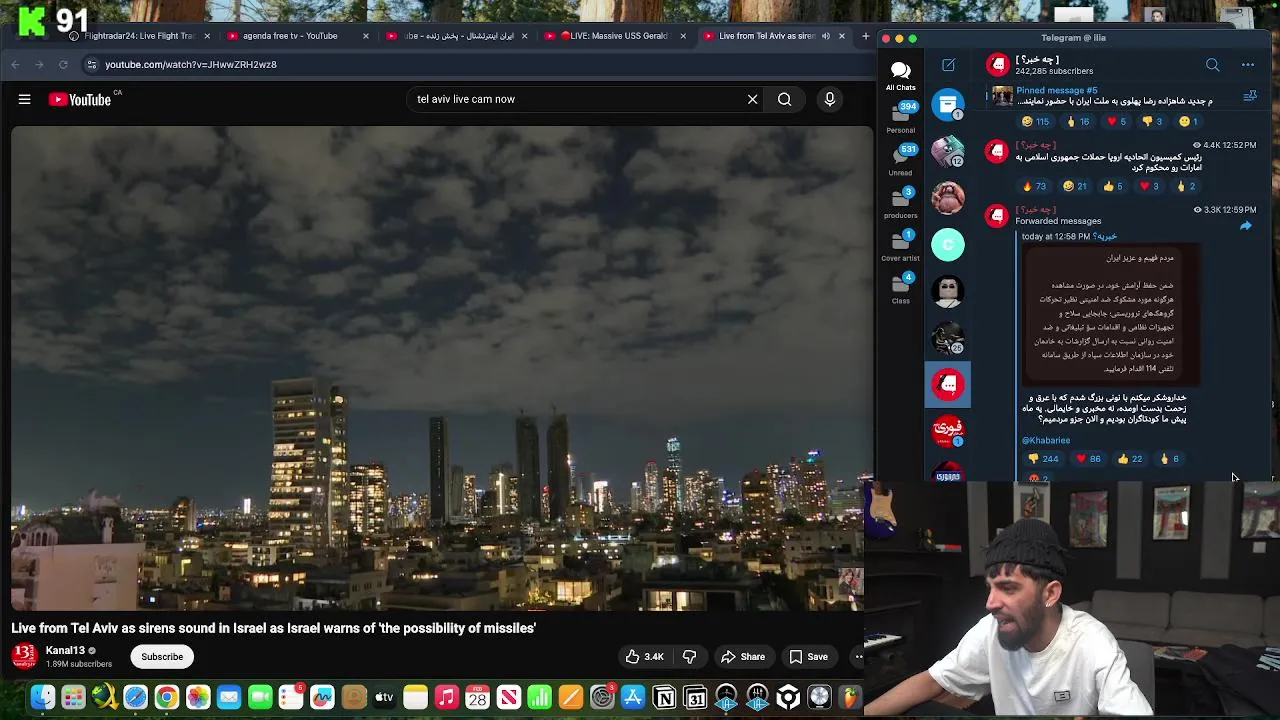Toggle thumbs-up 22 reaction
Image resolution: width=1280 pixels, height=720 pixels.
click(x=1130, y=459)
